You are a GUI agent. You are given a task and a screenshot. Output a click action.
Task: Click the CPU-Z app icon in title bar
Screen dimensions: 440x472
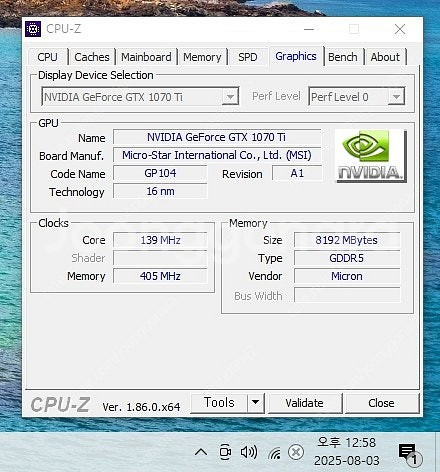[33, 29]
